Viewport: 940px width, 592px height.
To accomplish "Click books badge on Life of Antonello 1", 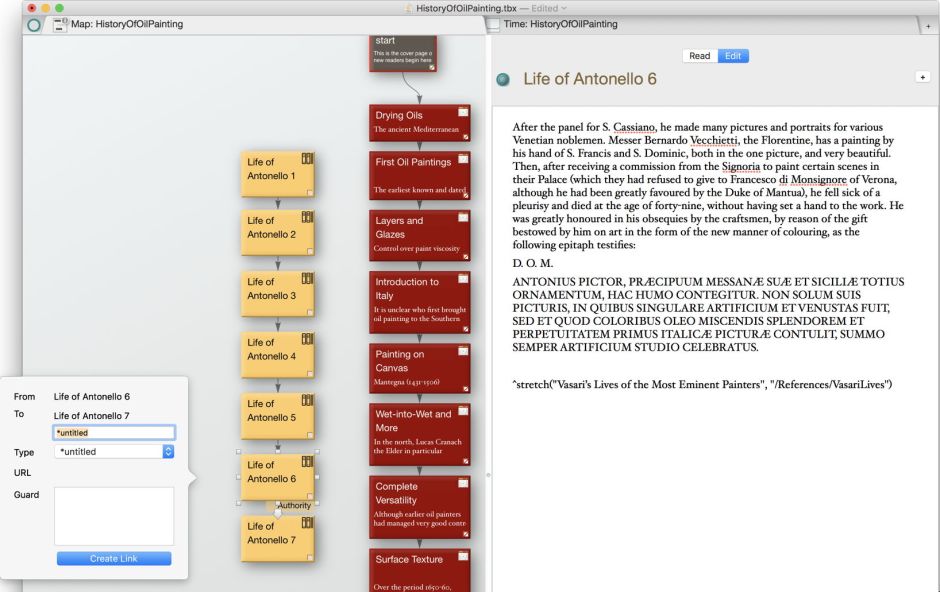I will [307, 159].
